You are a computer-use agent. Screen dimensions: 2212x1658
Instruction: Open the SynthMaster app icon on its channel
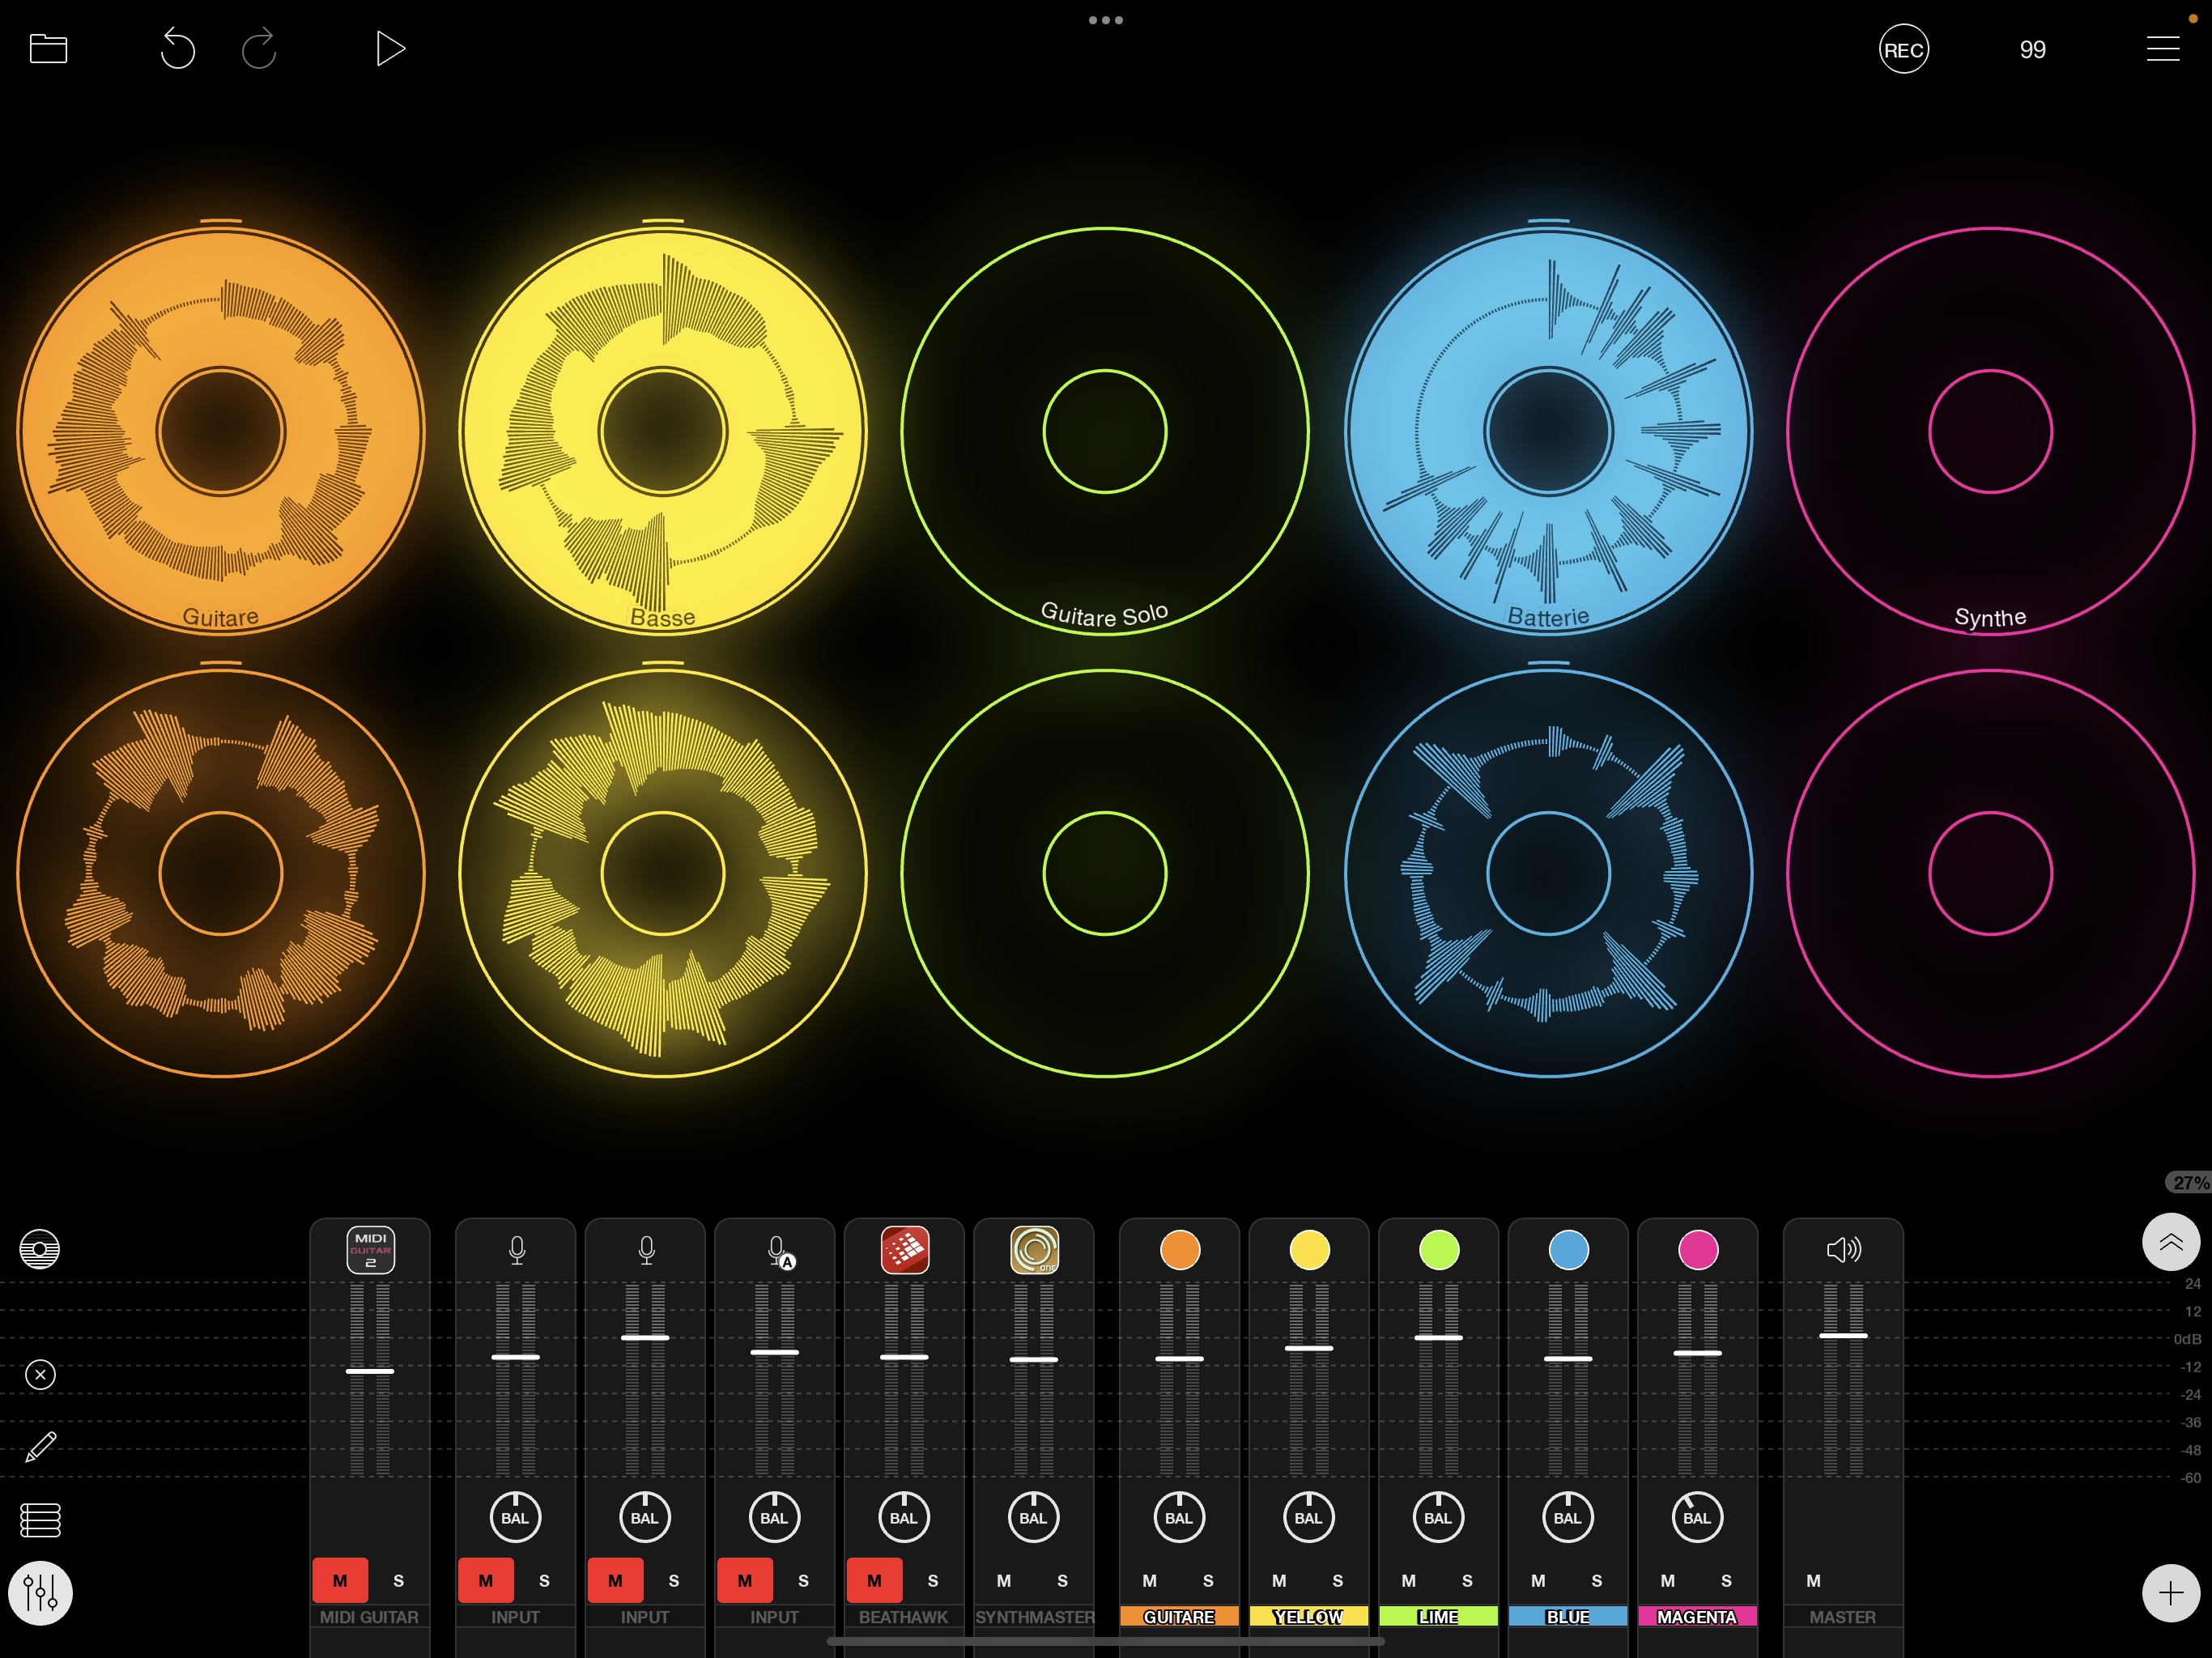point(1034,1249)
